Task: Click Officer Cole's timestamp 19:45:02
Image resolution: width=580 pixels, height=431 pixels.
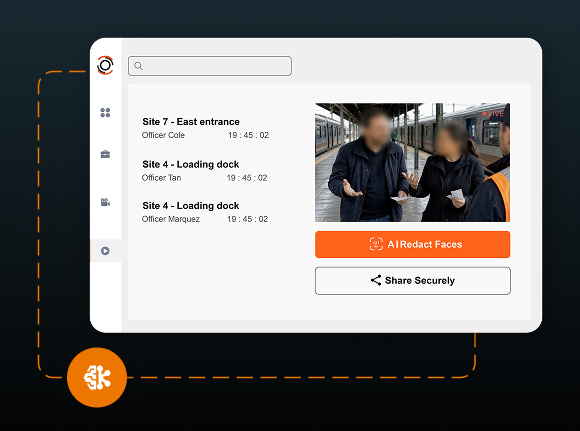Action: (248, 135)
